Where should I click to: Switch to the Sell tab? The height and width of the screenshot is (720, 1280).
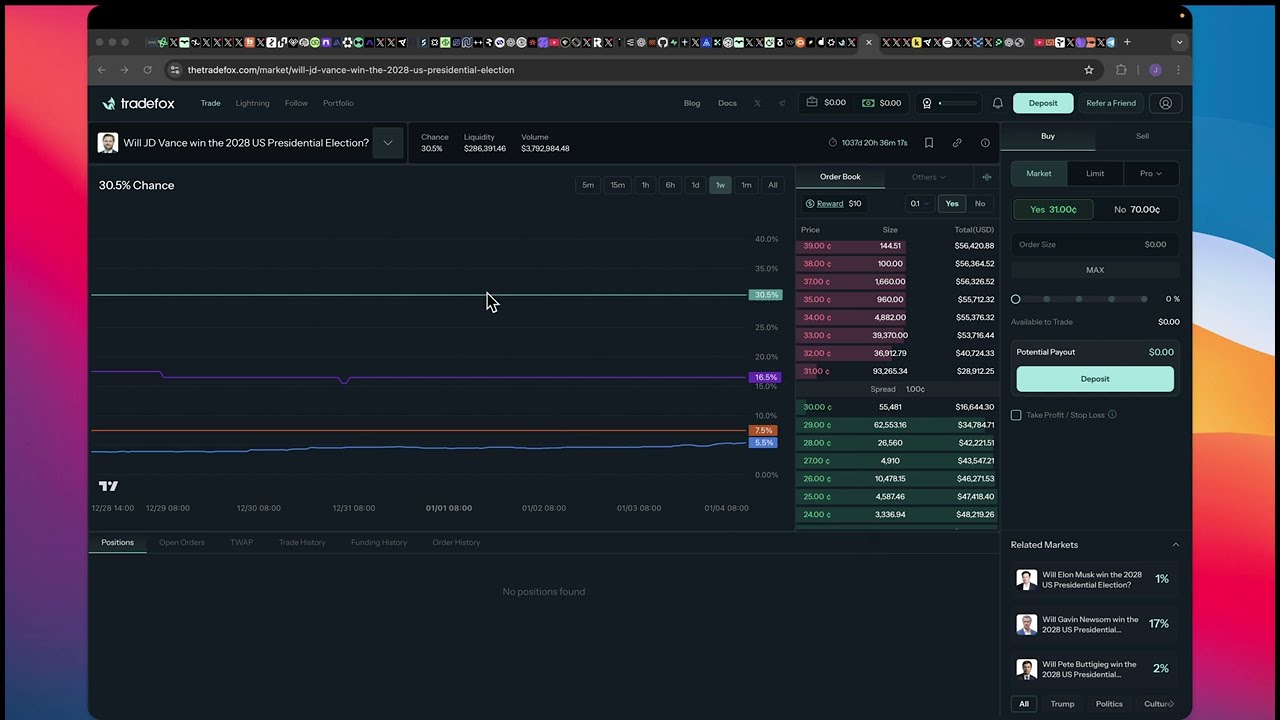(1142, 136)
